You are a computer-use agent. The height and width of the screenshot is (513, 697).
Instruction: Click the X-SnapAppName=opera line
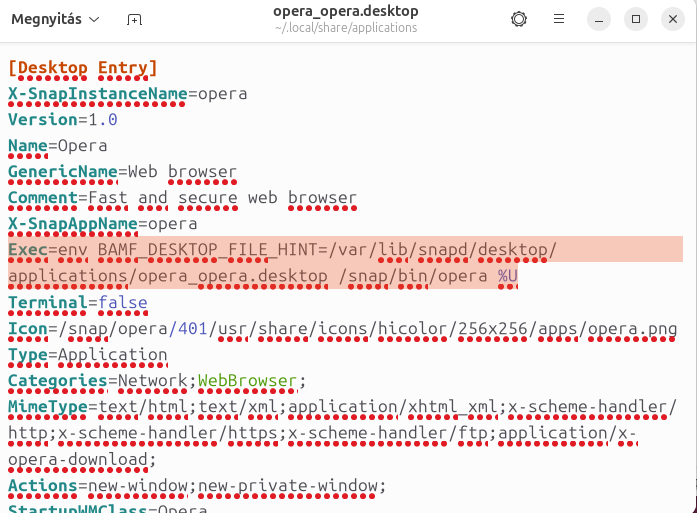103,224
